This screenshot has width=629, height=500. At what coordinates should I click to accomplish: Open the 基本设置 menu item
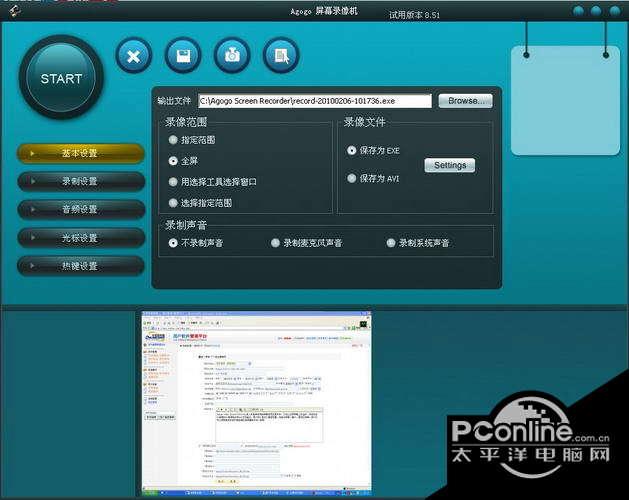point(81,153)
